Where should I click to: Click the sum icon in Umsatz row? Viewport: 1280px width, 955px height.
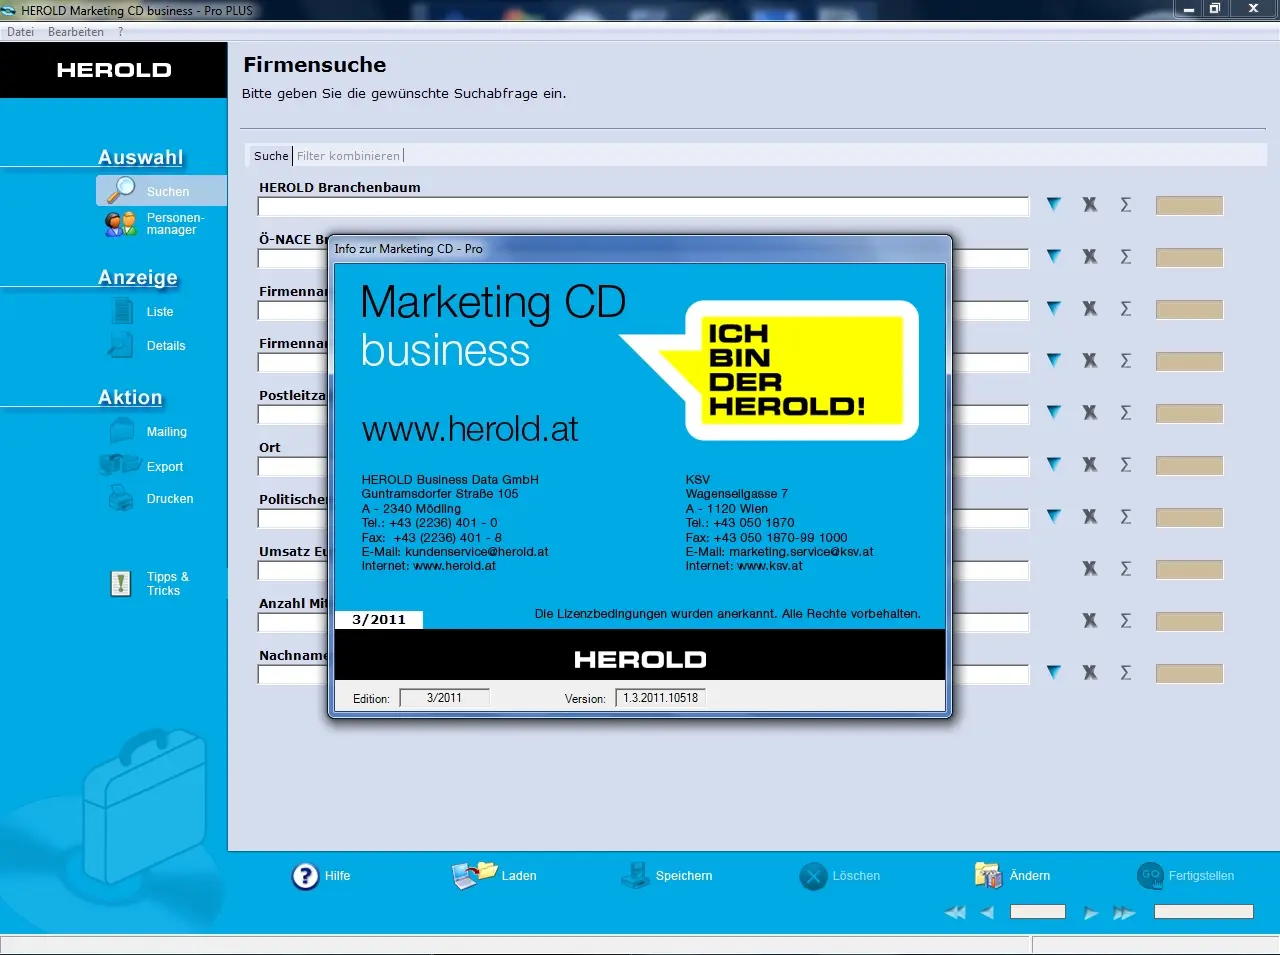[x=1126, y=568]
